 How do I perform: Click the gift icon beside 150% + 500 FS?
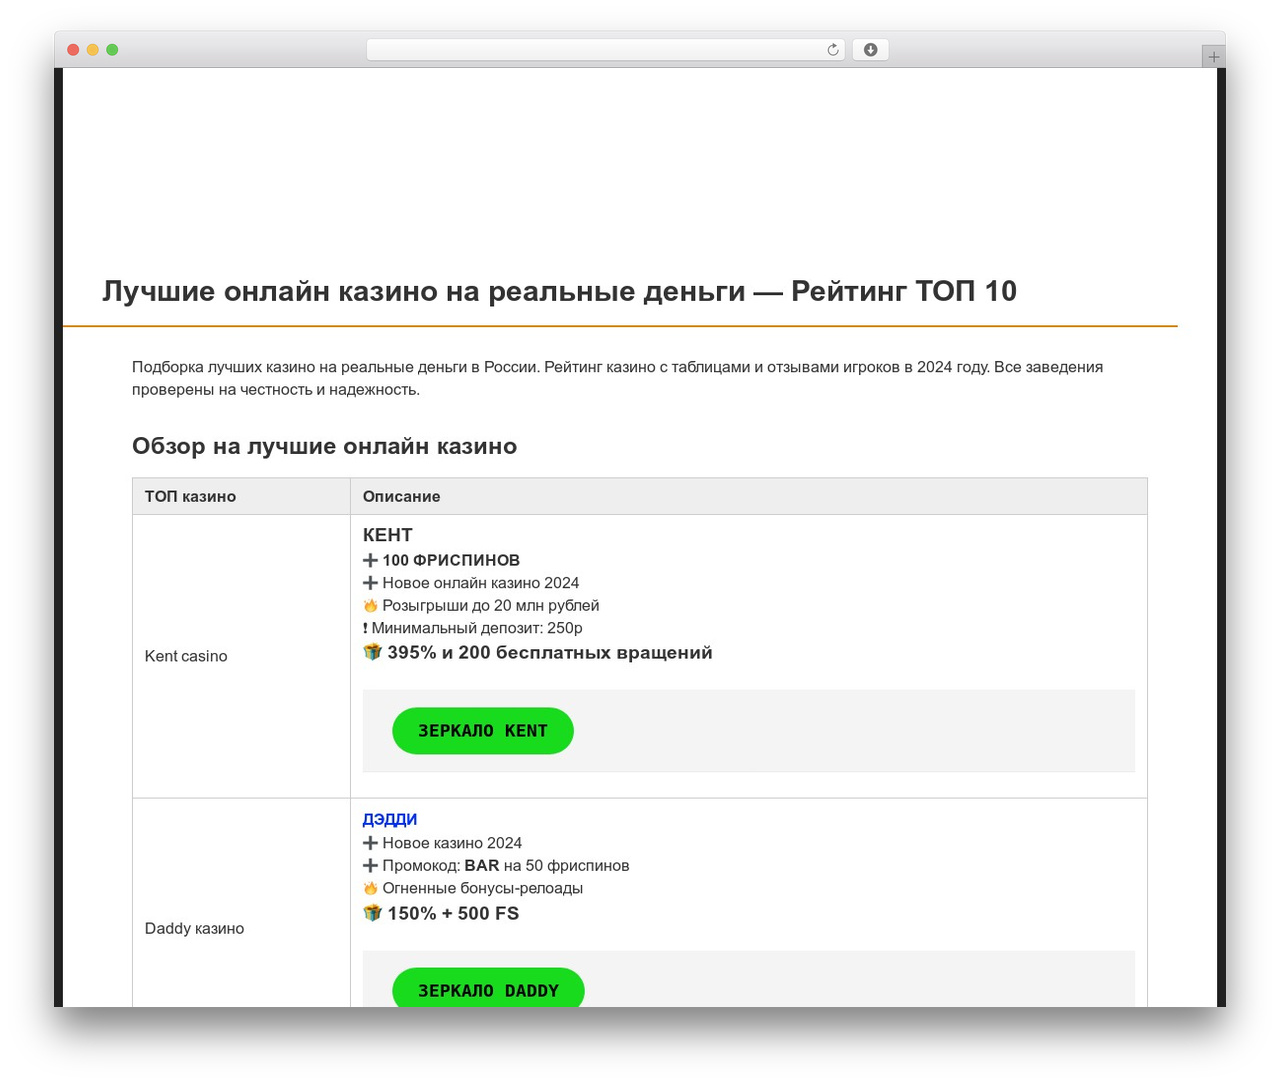(372, 913)
